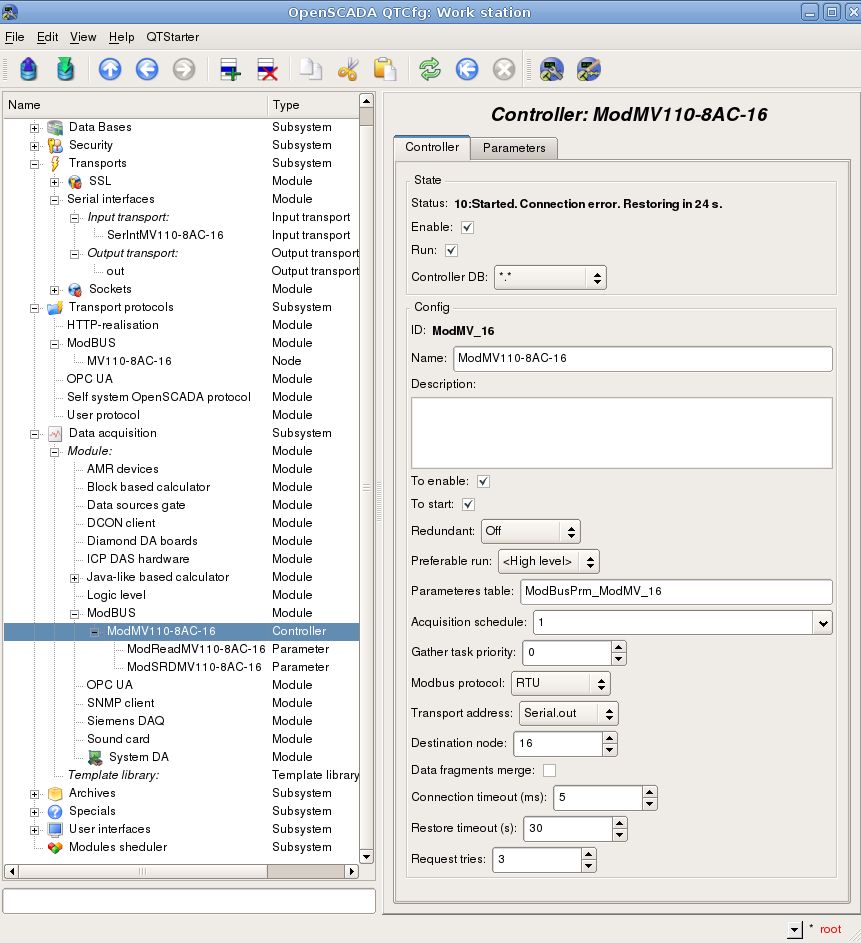Open the QTStarter menu
The image size is (861, 944).
171,37
